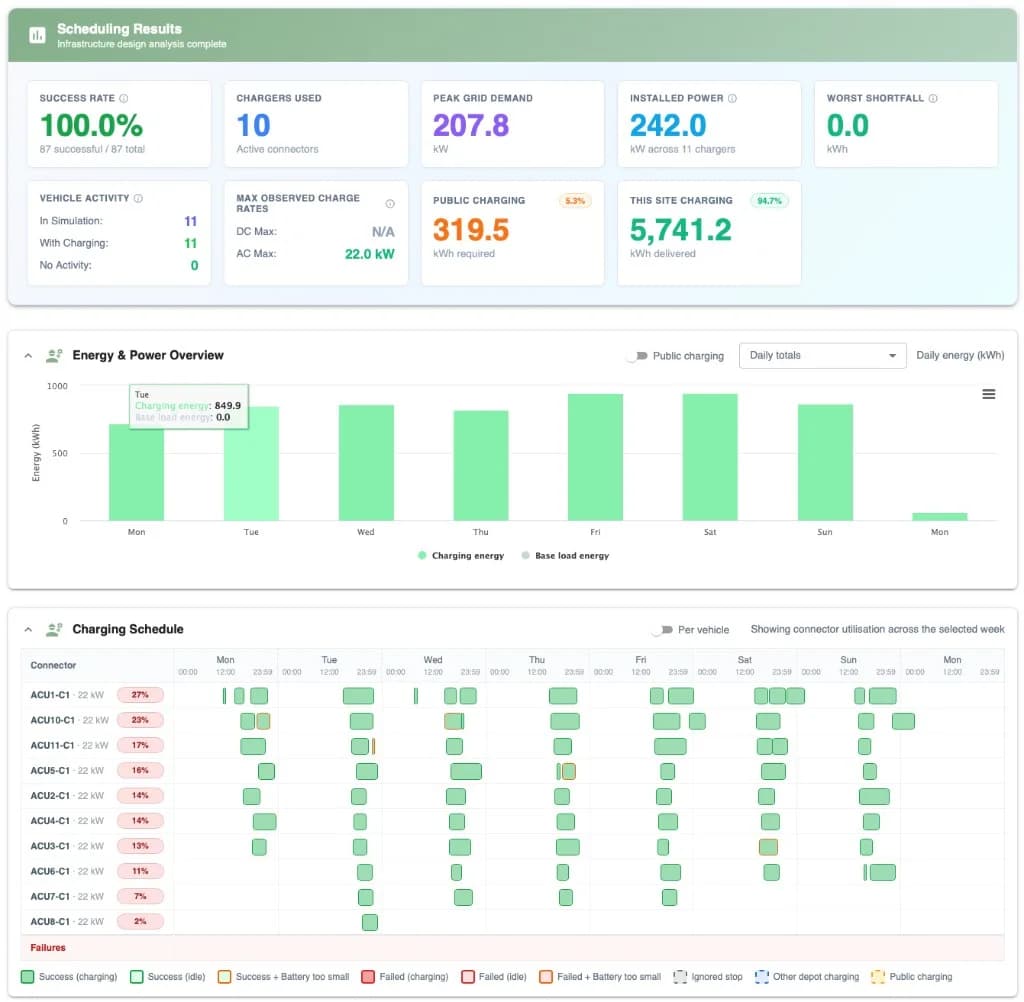Click the 100.0% success rate value
The image size is (1024, 1002).
[91, 125]
